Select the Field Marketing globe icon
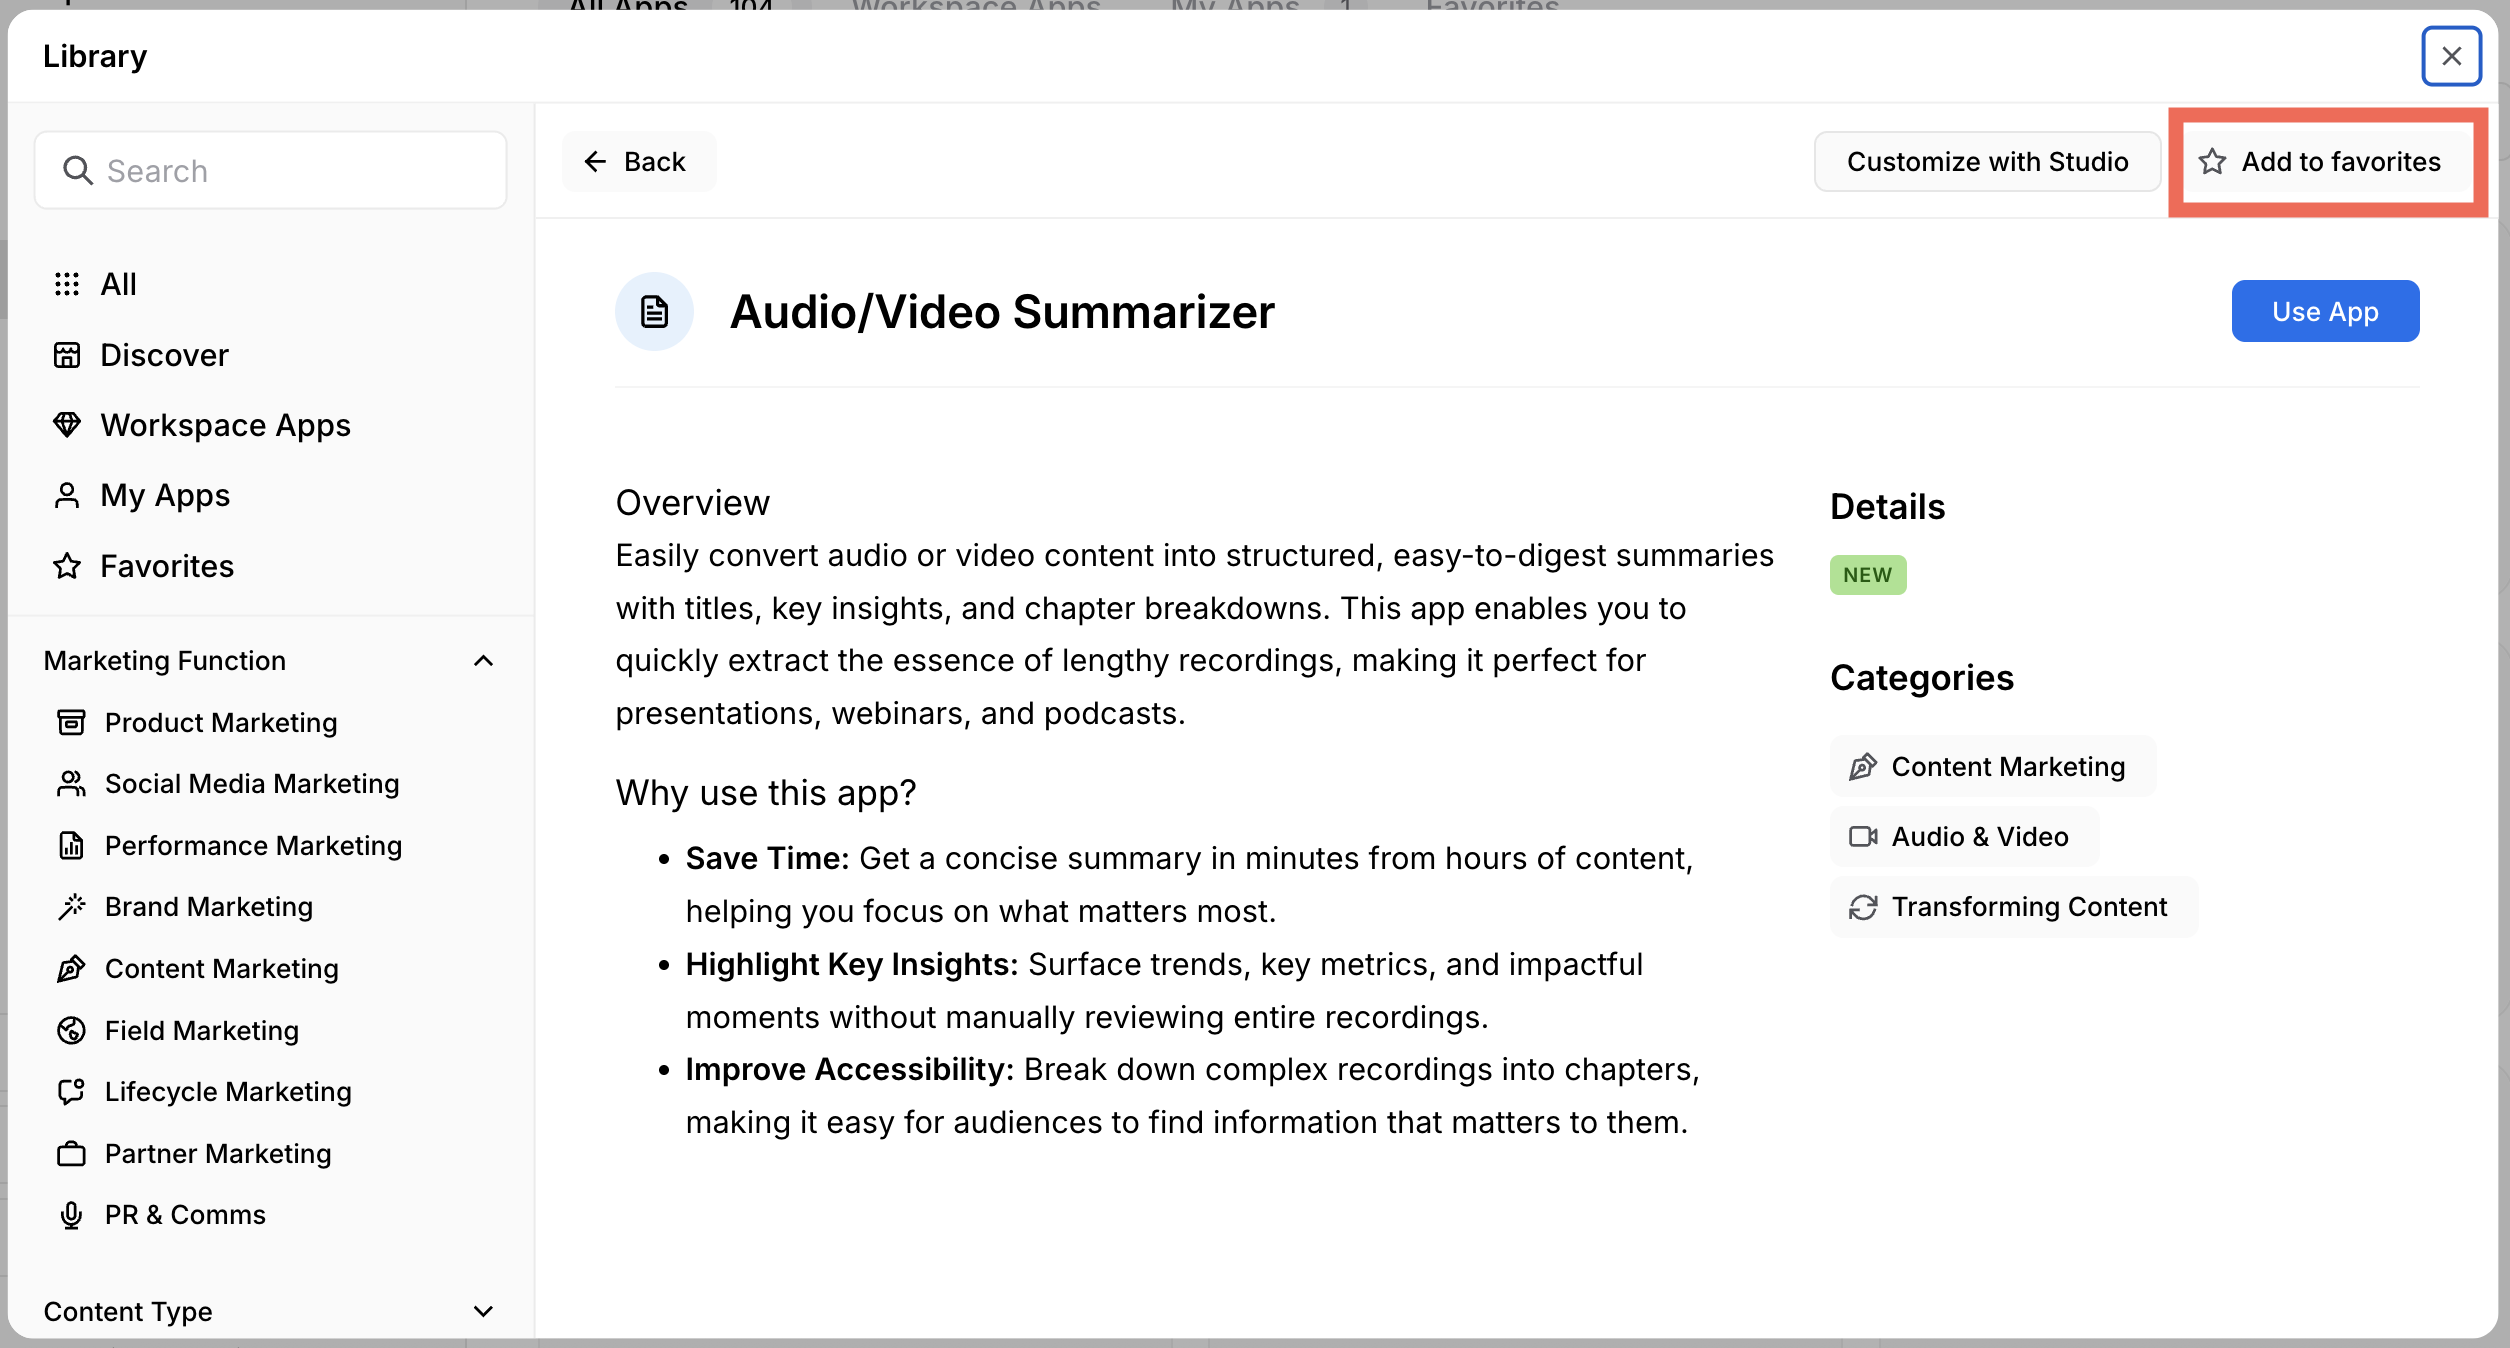This screenshot has width=2510, height=1348. [x=71, y=1030]
